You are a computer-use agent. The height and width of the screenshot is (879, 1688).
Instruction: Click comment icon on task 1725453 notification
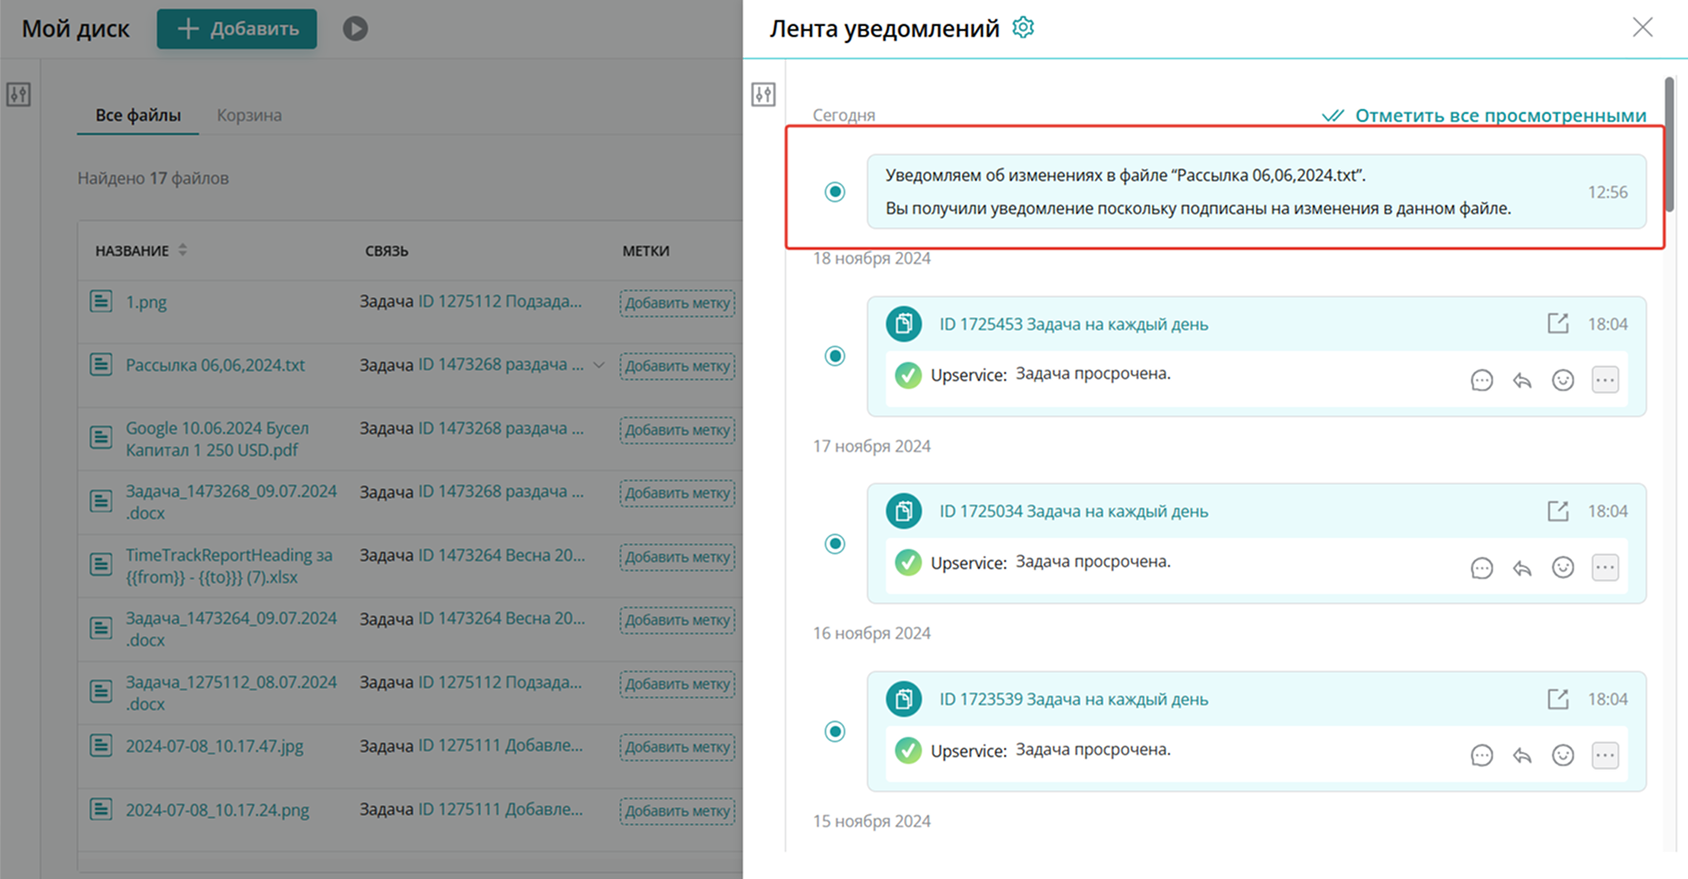[x=1481, y=380]
